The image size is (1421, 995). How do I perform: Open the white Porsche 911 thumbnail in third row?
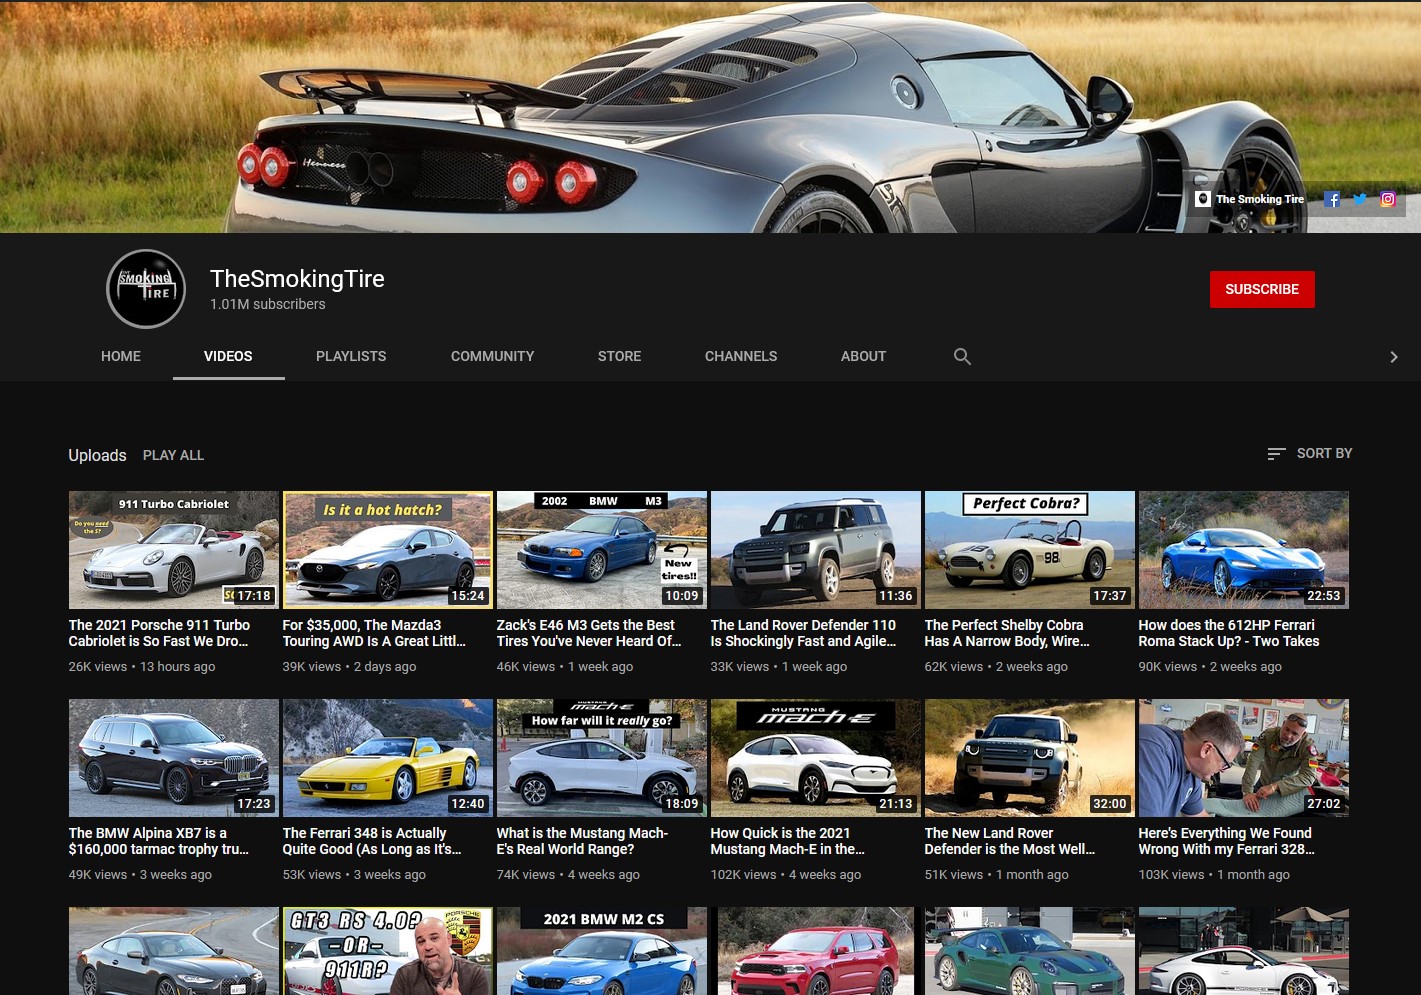[x=1243, y=951]
